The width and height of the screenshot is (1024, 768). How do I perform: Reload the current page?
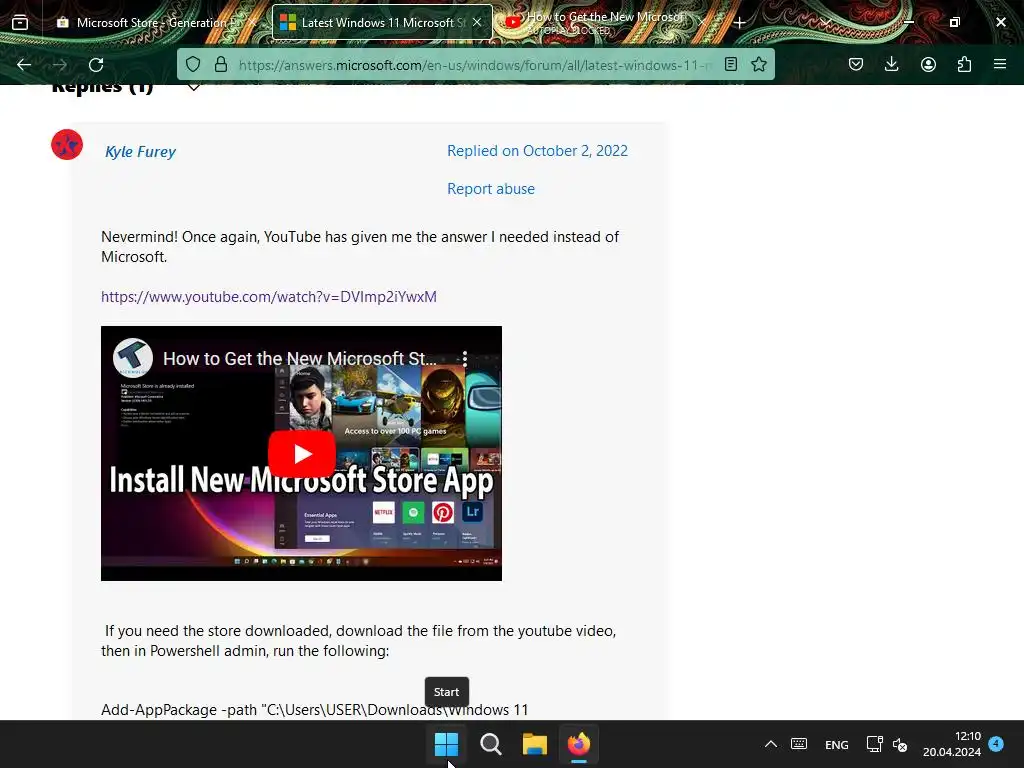point(96,65)
